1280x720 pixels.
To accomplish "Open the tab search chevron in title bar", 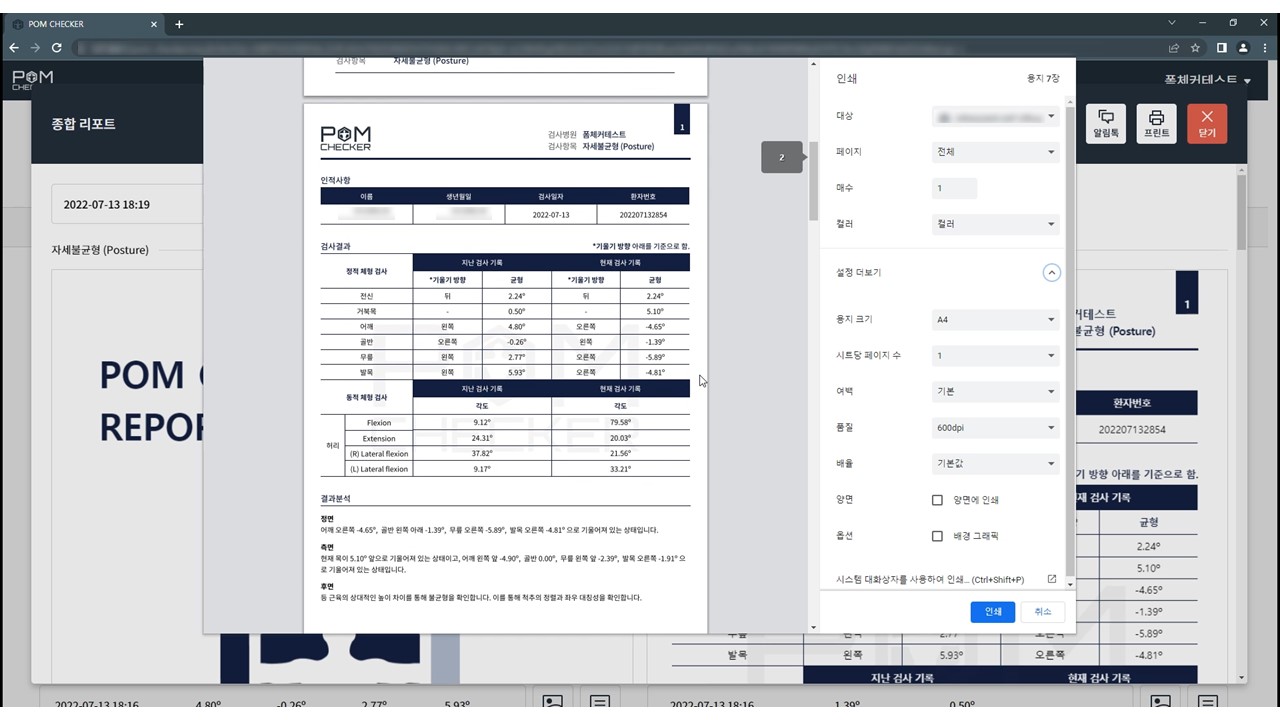I will pyautogui.click(x=1172, y=23).
